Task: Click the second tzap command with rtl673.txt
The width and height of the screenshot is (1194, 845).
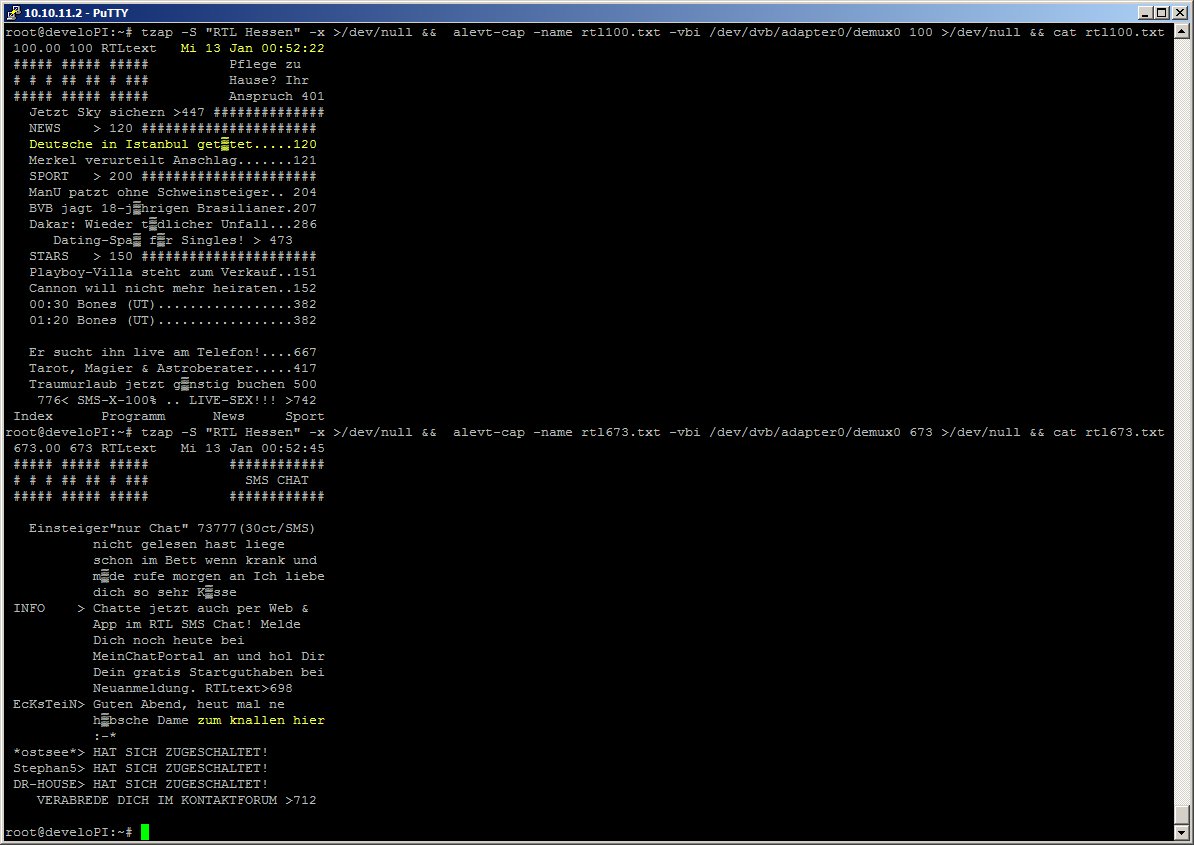Action: click(x=653, y=432)
